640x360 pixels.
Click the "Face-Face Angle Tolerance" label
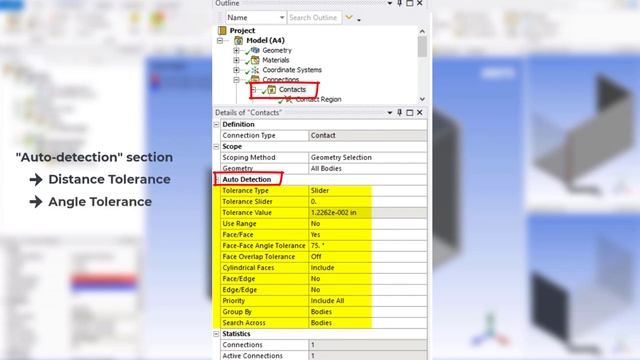(x=264, y=246)
